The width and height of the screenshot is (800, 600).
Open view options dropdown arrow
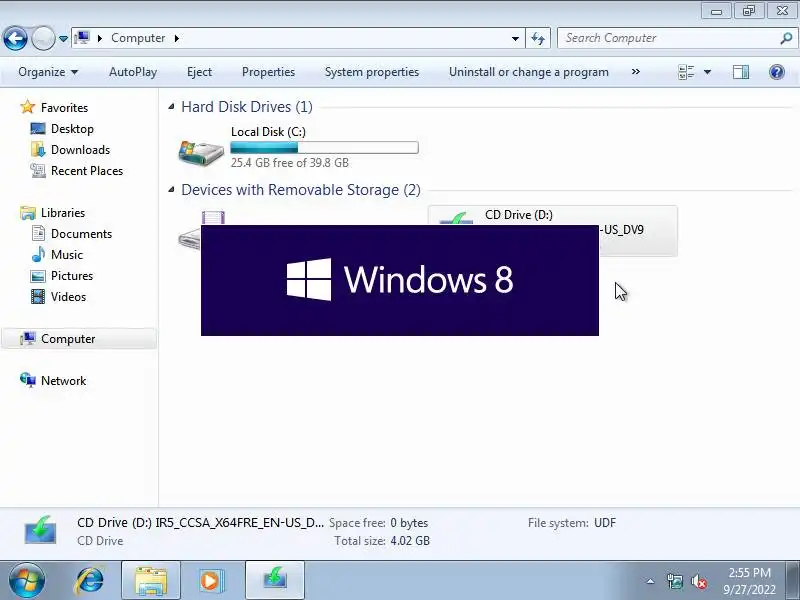(707, 72)
